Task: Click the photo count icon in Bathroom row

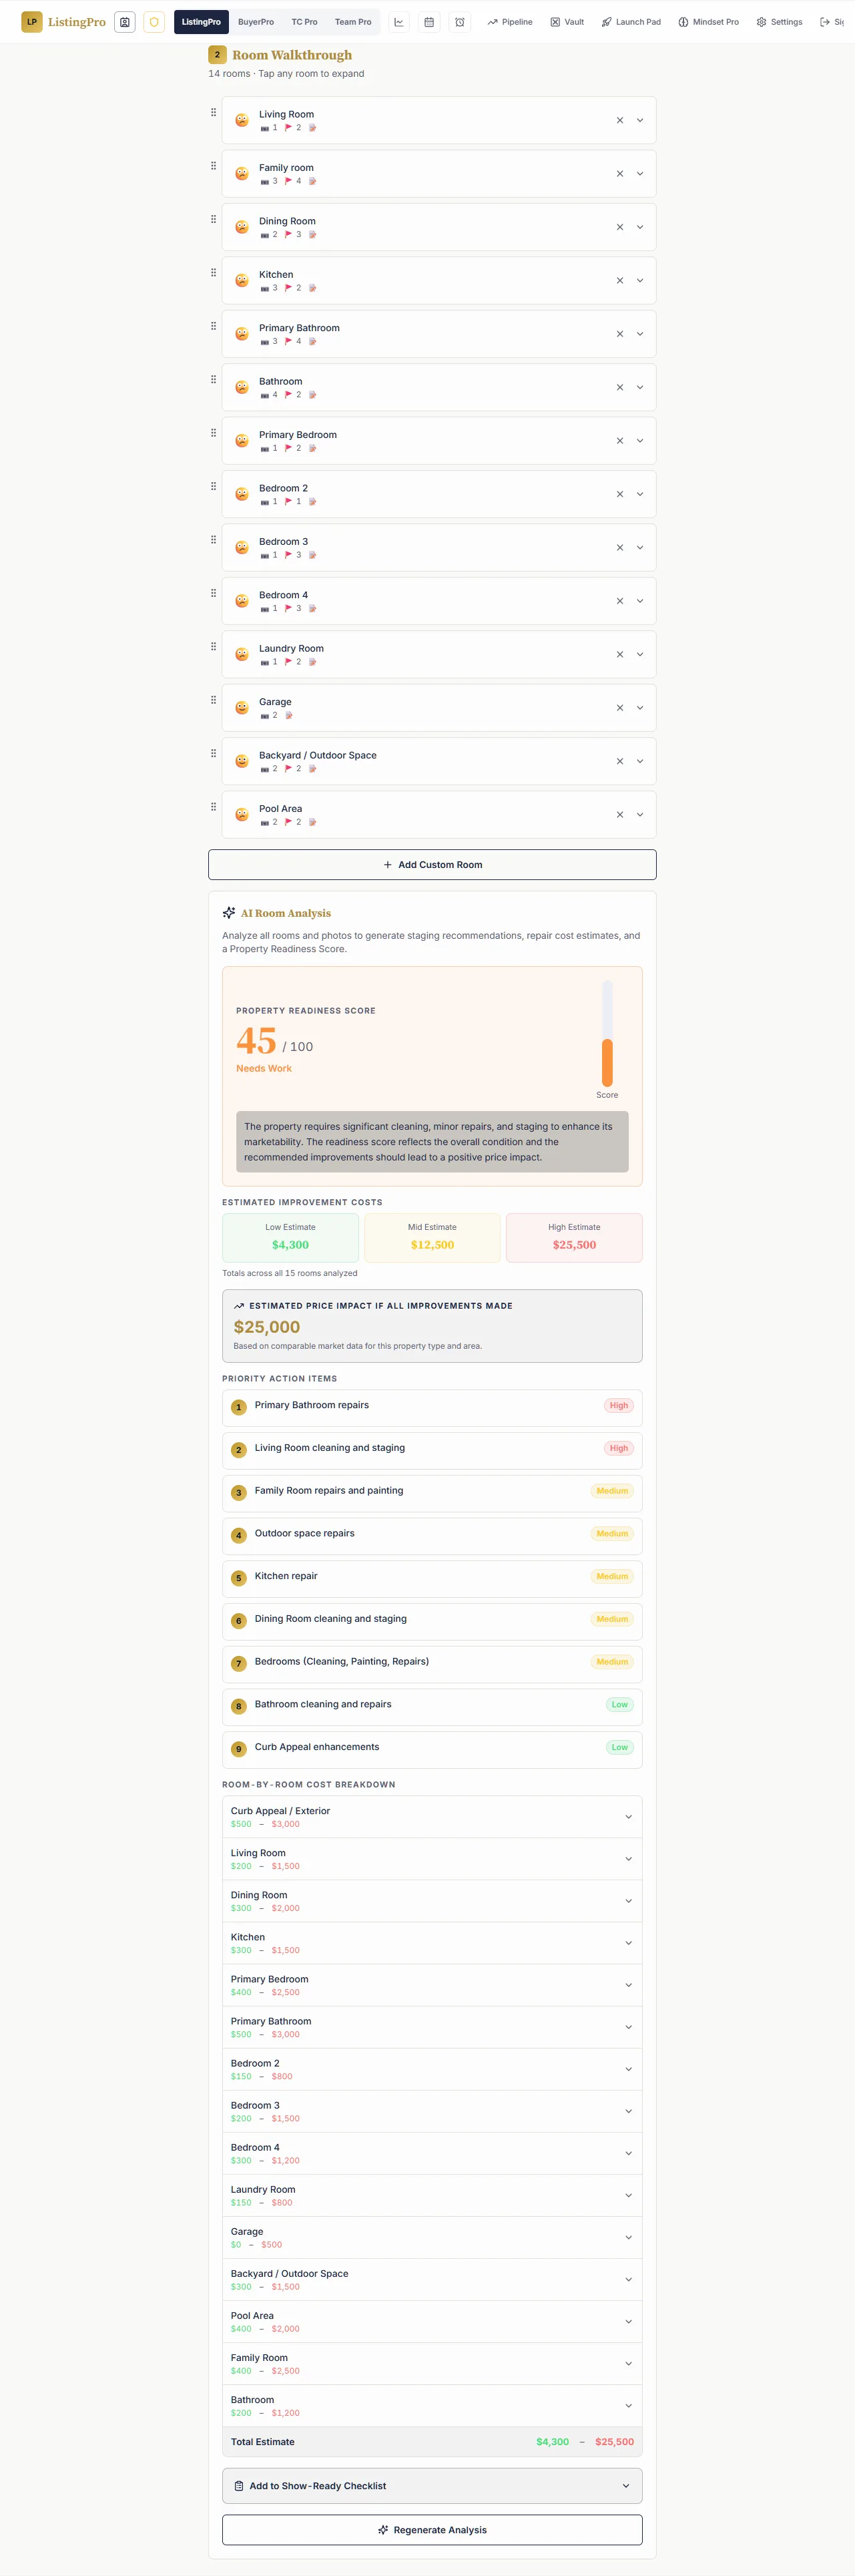Action: click(x=265, y=395)
